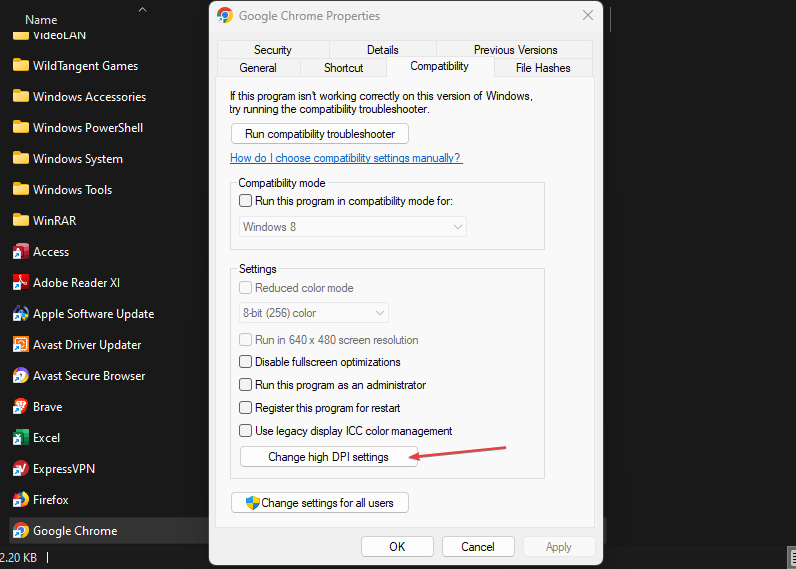The height and width of the screenshot is (569, 796).
Task: Tick Run in 640 x 480 screen resolution
Action: point(245,340)
